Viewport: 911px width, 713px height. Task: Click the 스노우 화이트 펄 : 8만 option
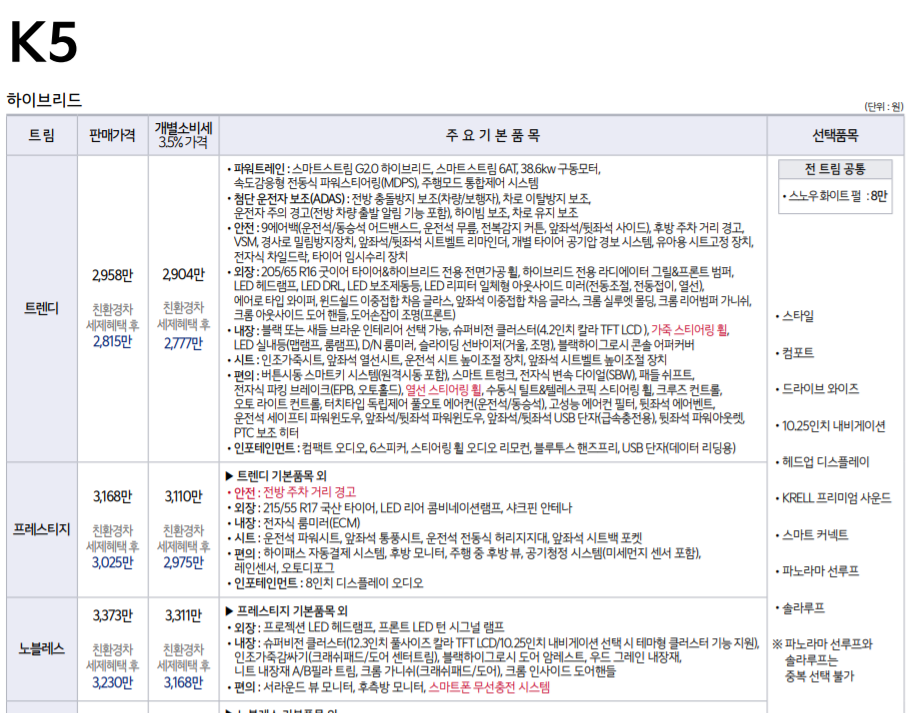point(835,196)
